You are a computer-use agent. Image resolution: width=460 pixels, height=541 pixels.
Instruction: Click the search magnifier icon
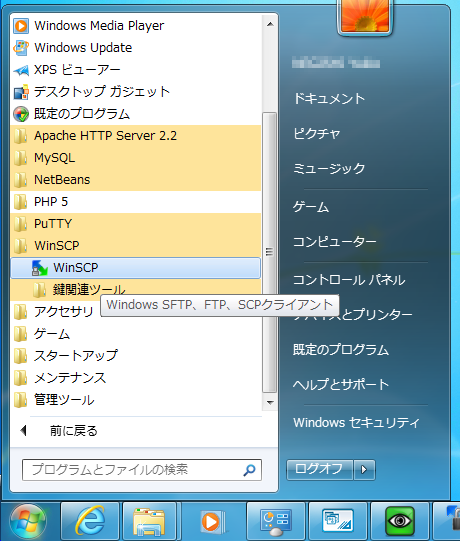(249, 470)
